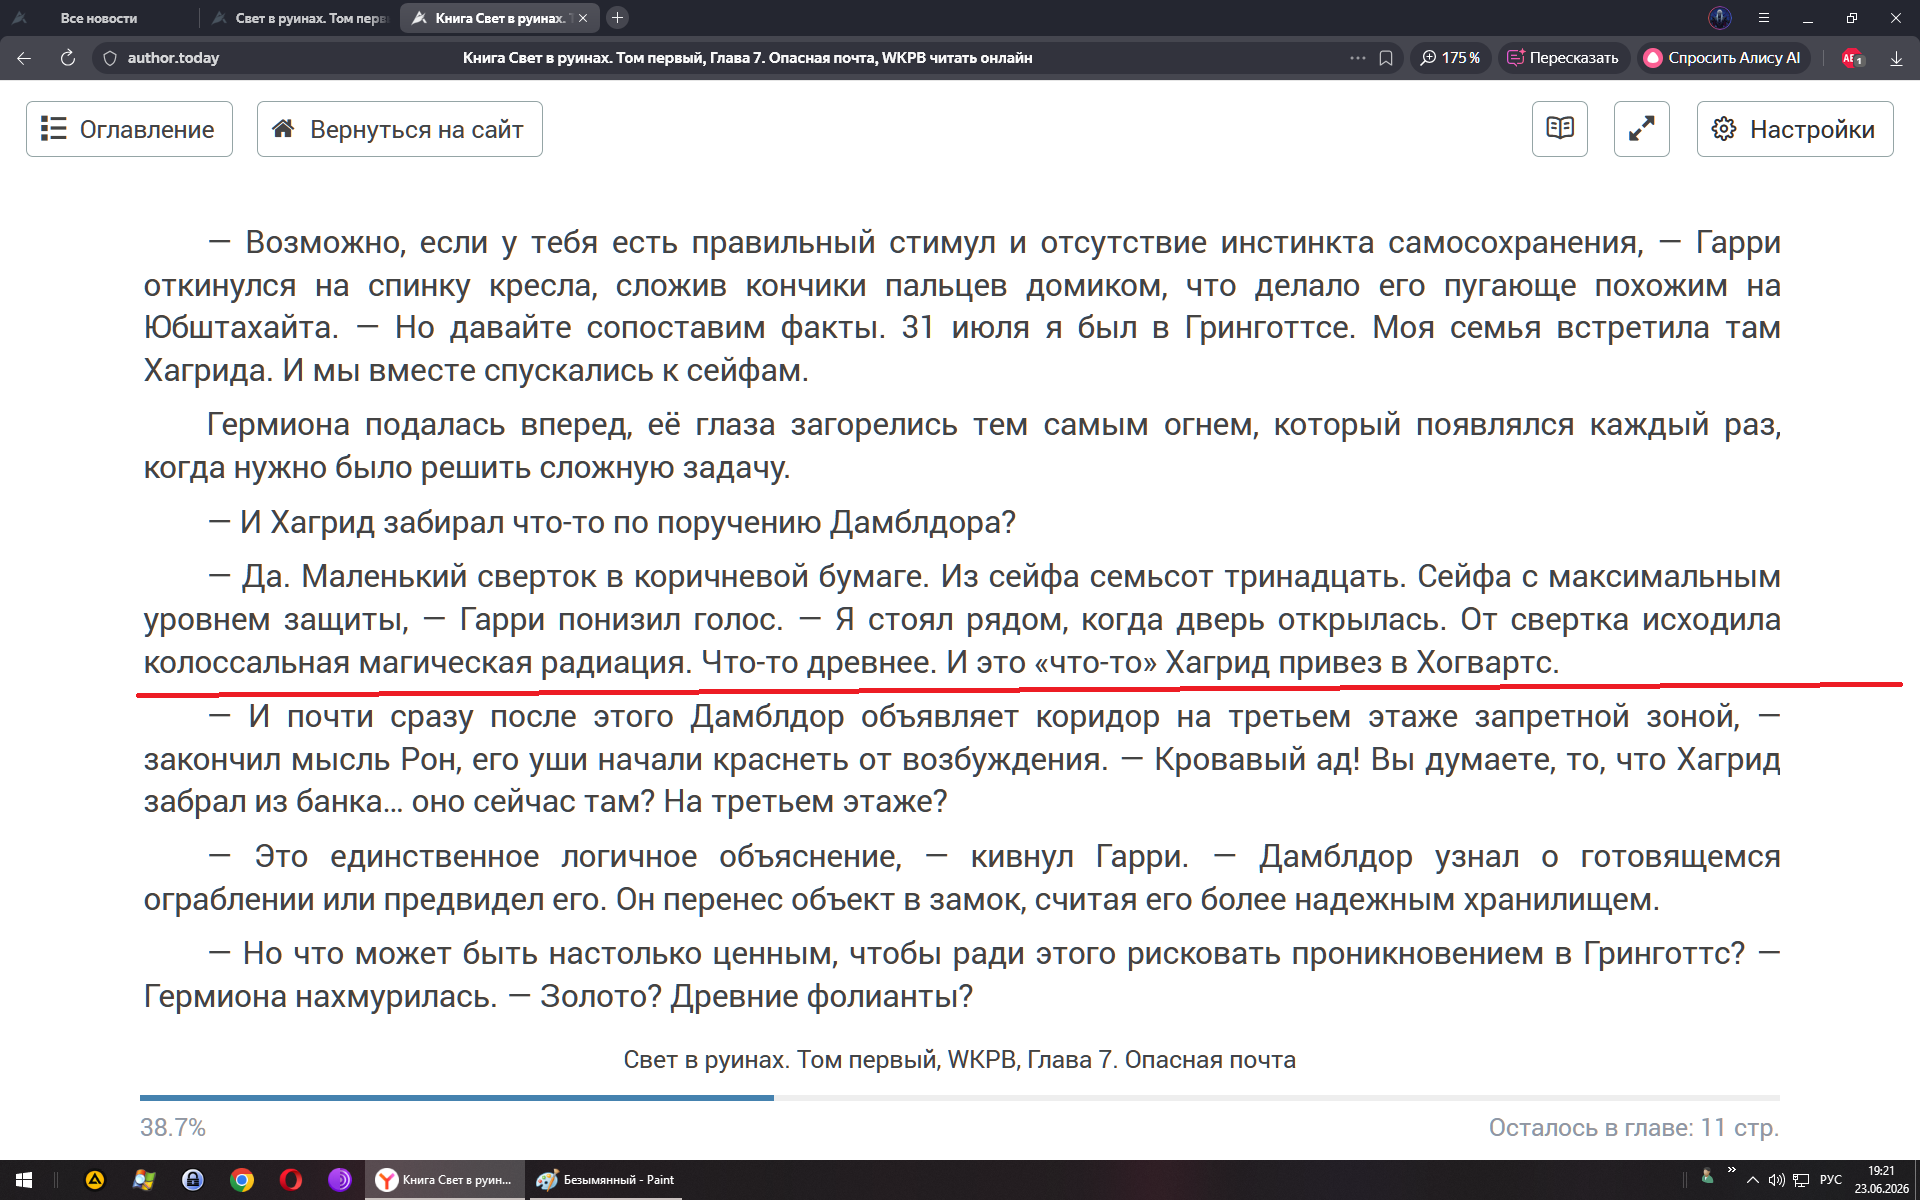Open Спросить Алису AI assistant

[1723, 58]
